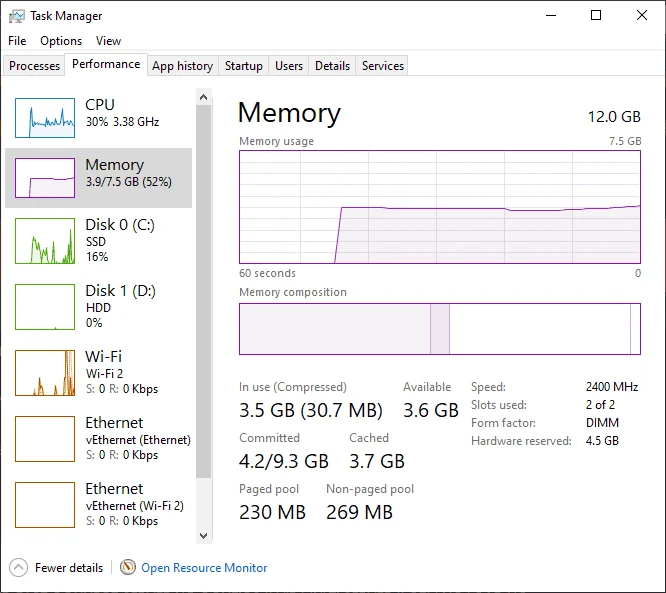Image resolution: width=666 pixels, height=593 pixels.
Task: Click the modified segment in Memory composition
Action: pos(440,329)
